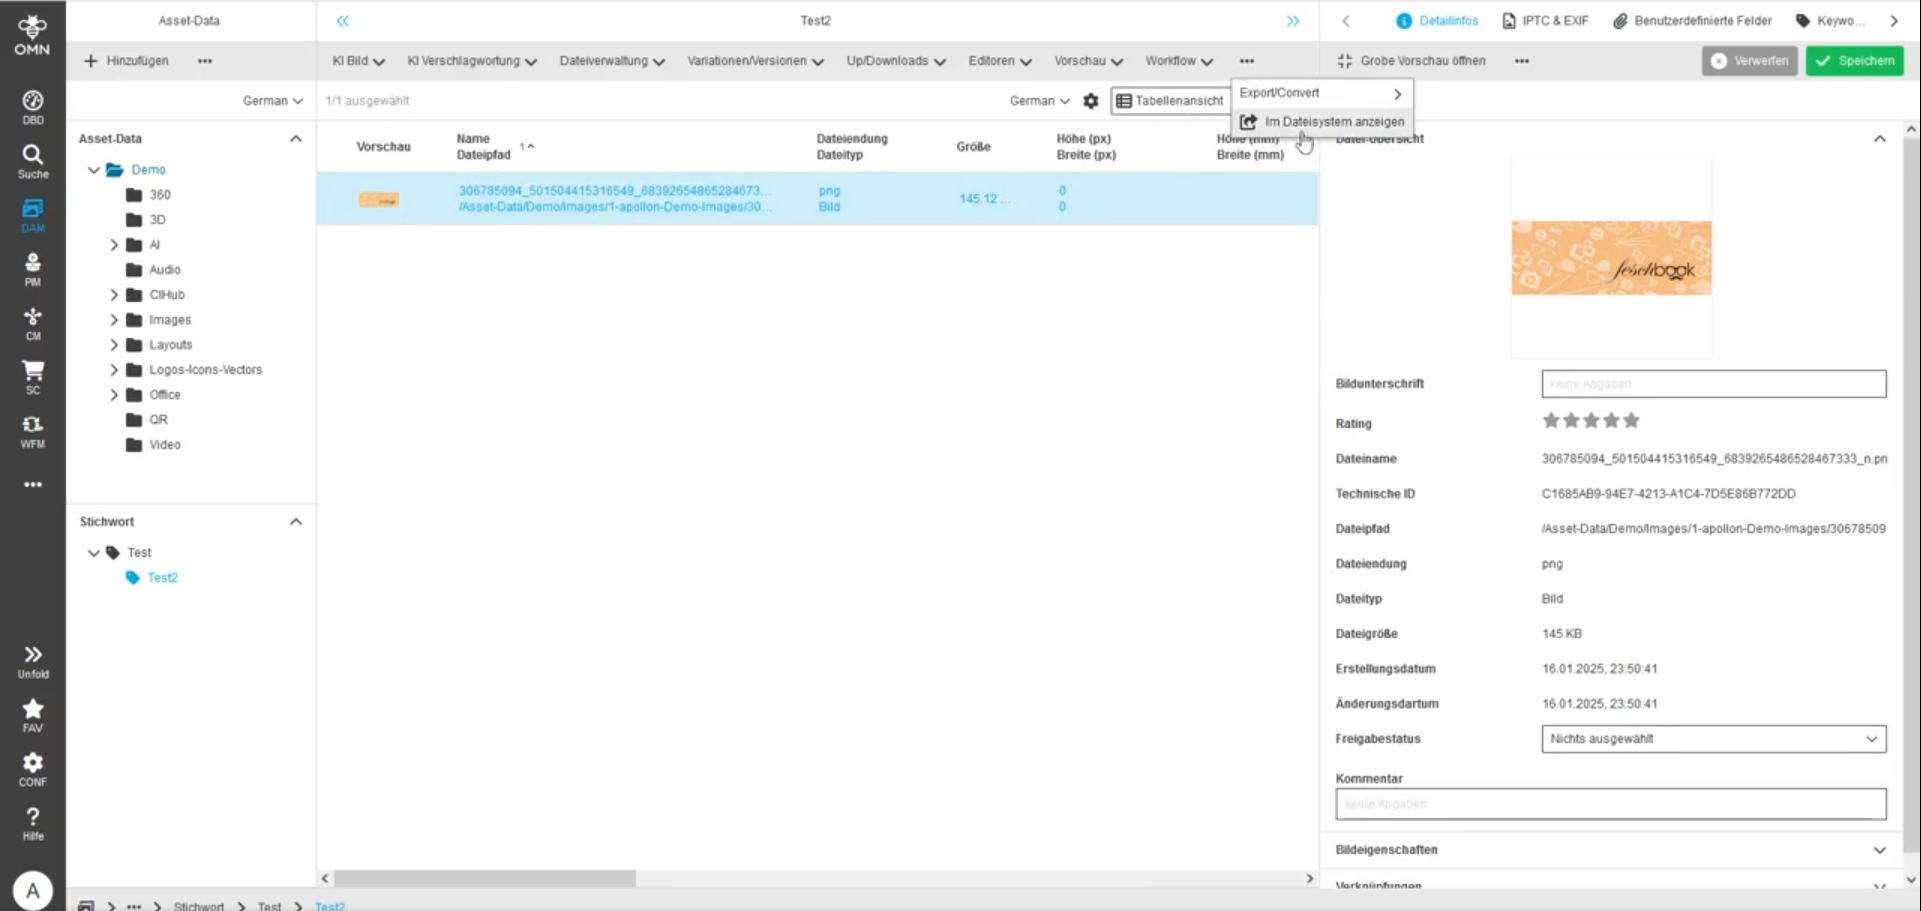Viewport: 1921px width, 911px height.
Task: Click the Tabellenansicht view button
Action: [x=1170, y=101]
